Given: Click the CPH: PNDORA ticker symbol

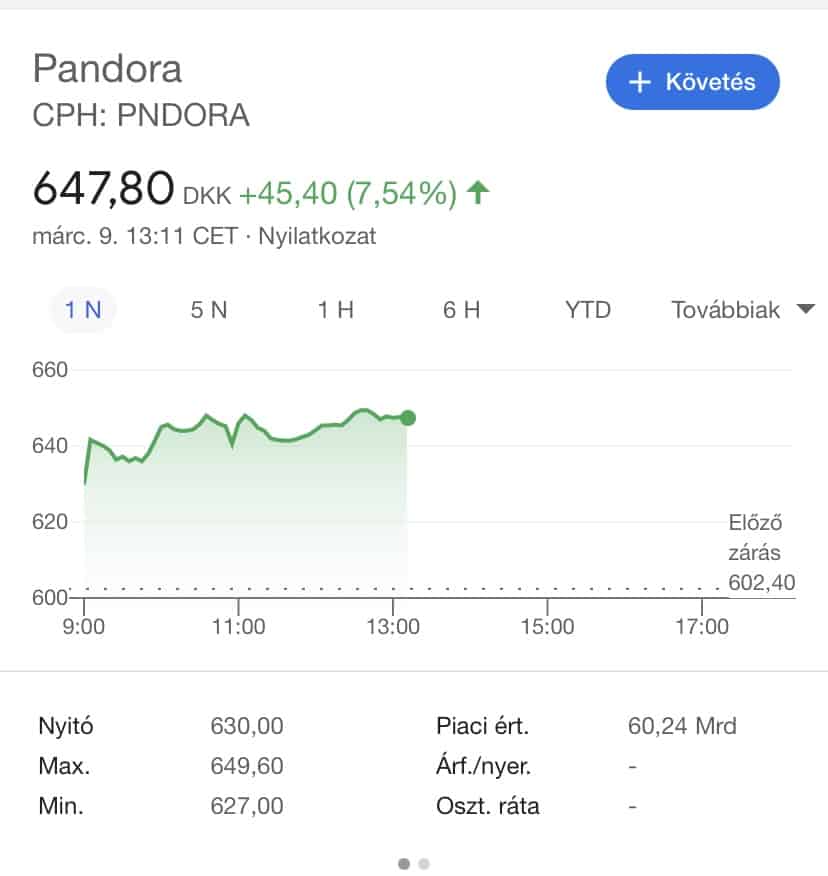Looking at the screenshot, I should (141, 116).
